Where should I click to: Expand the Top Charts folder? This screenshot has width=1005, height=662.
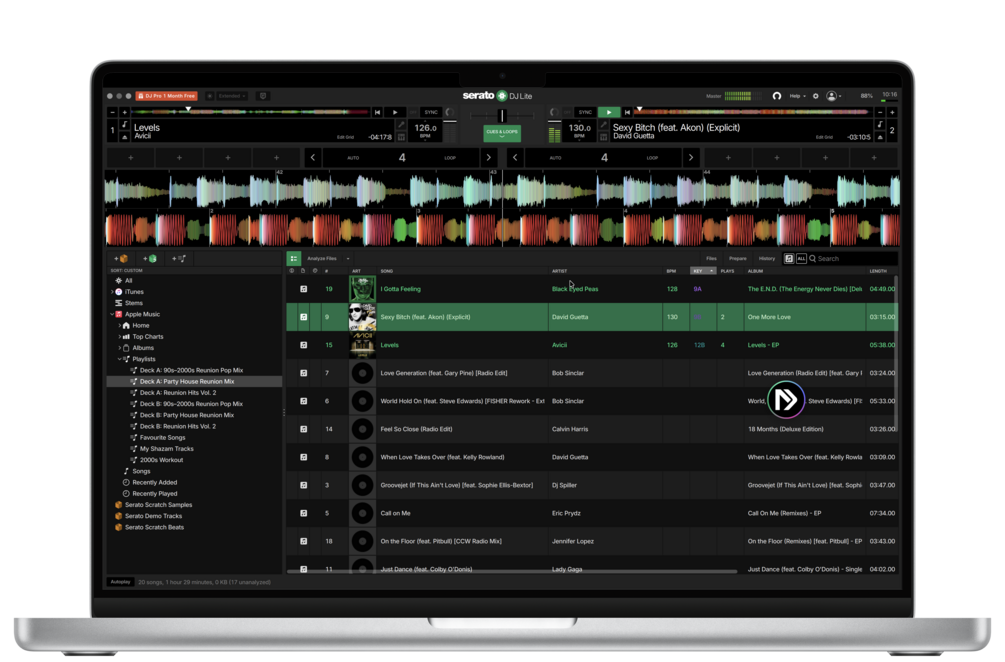click(x=119, y=336)
